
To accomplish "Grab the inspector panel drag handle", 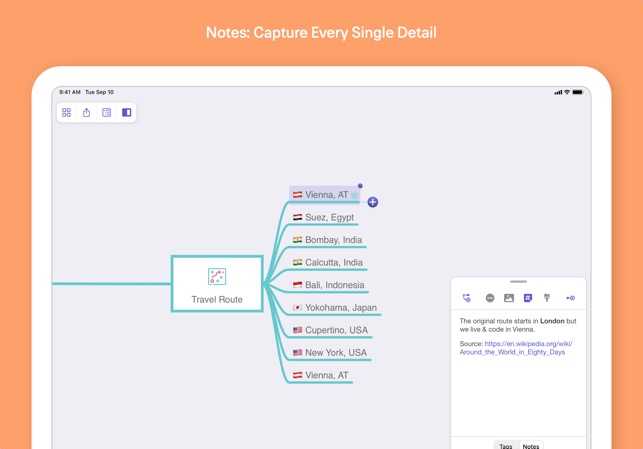I will coord(518,282).
